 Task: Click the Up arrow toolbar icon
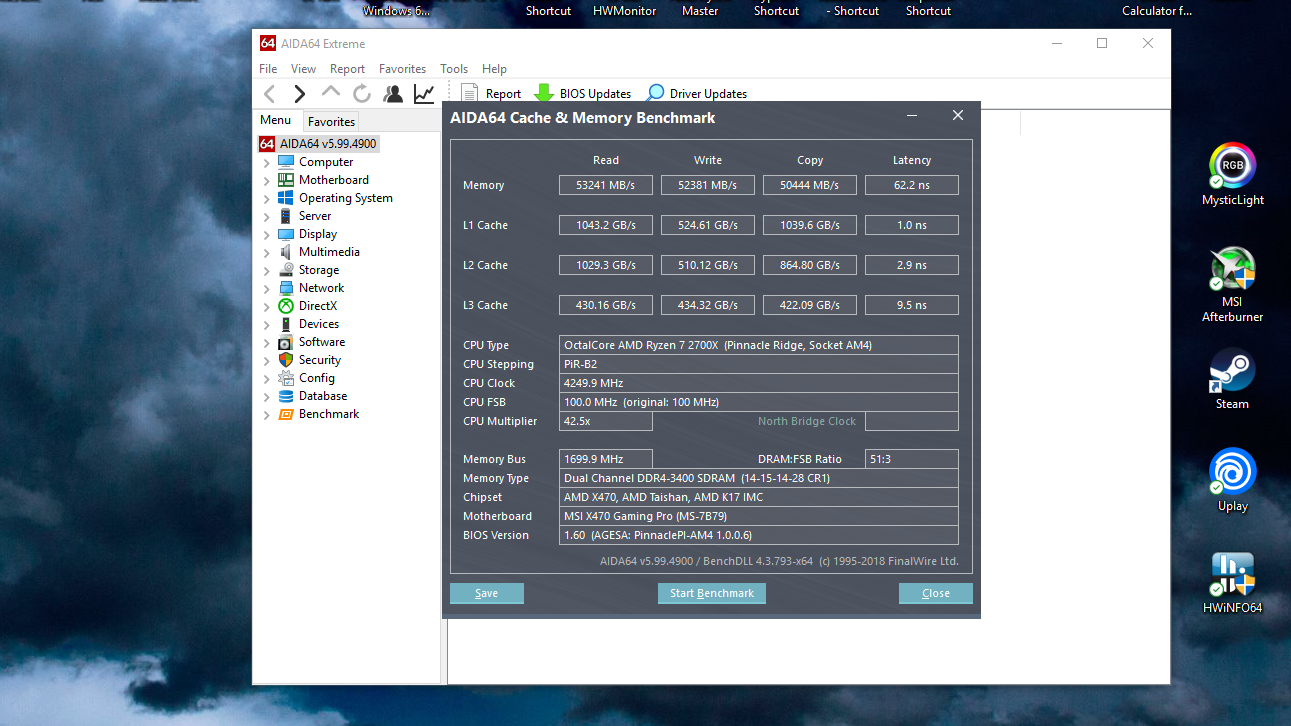(331, 93)
